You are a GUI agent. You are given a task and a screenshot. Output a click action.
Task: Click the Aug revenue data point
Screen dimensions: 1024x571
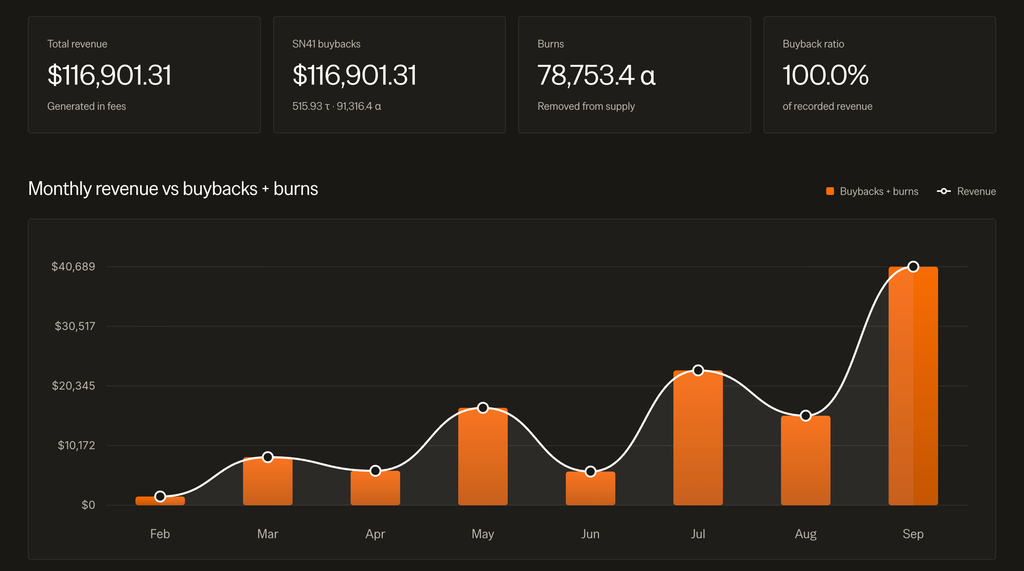805,416
